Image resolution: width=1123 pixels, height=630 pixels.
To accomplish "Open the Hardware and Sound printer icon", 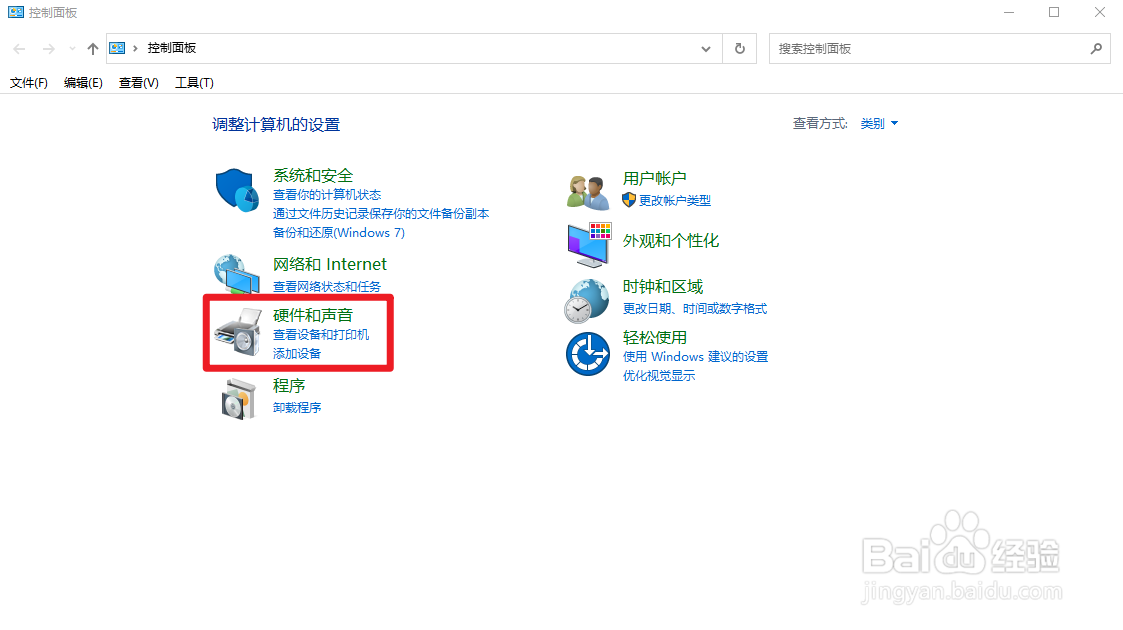I will pyautogui.click(x=237, y=331).
